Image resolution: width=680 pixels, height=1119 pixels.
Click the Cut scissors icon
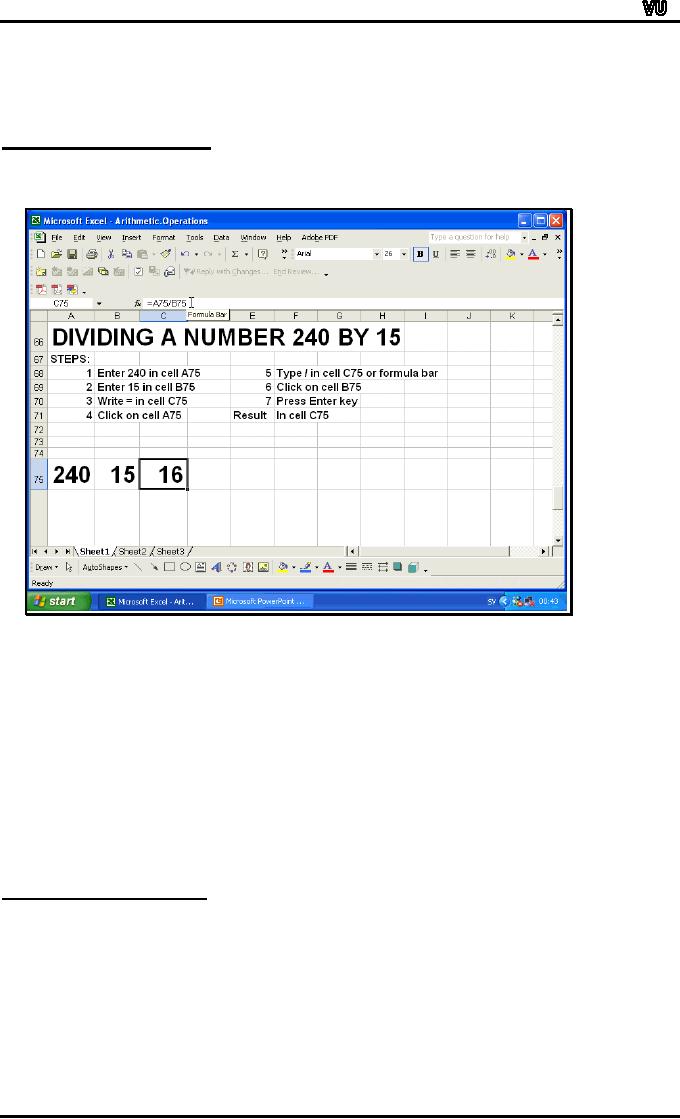(x=111, y=254)
